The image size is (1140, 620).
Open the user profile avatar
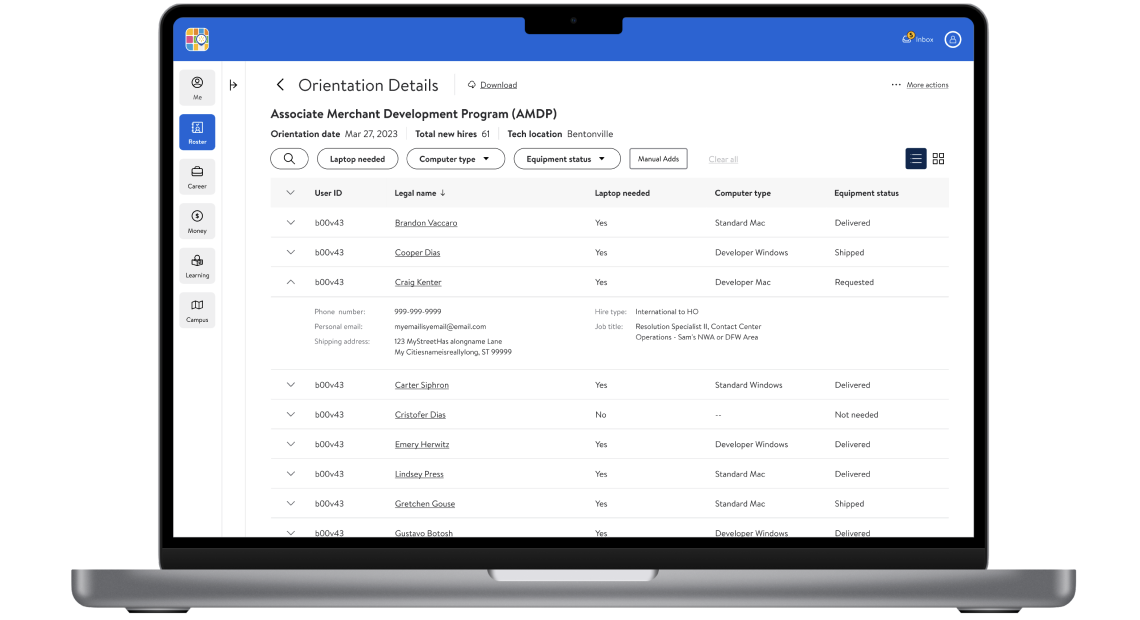(952, 39)
